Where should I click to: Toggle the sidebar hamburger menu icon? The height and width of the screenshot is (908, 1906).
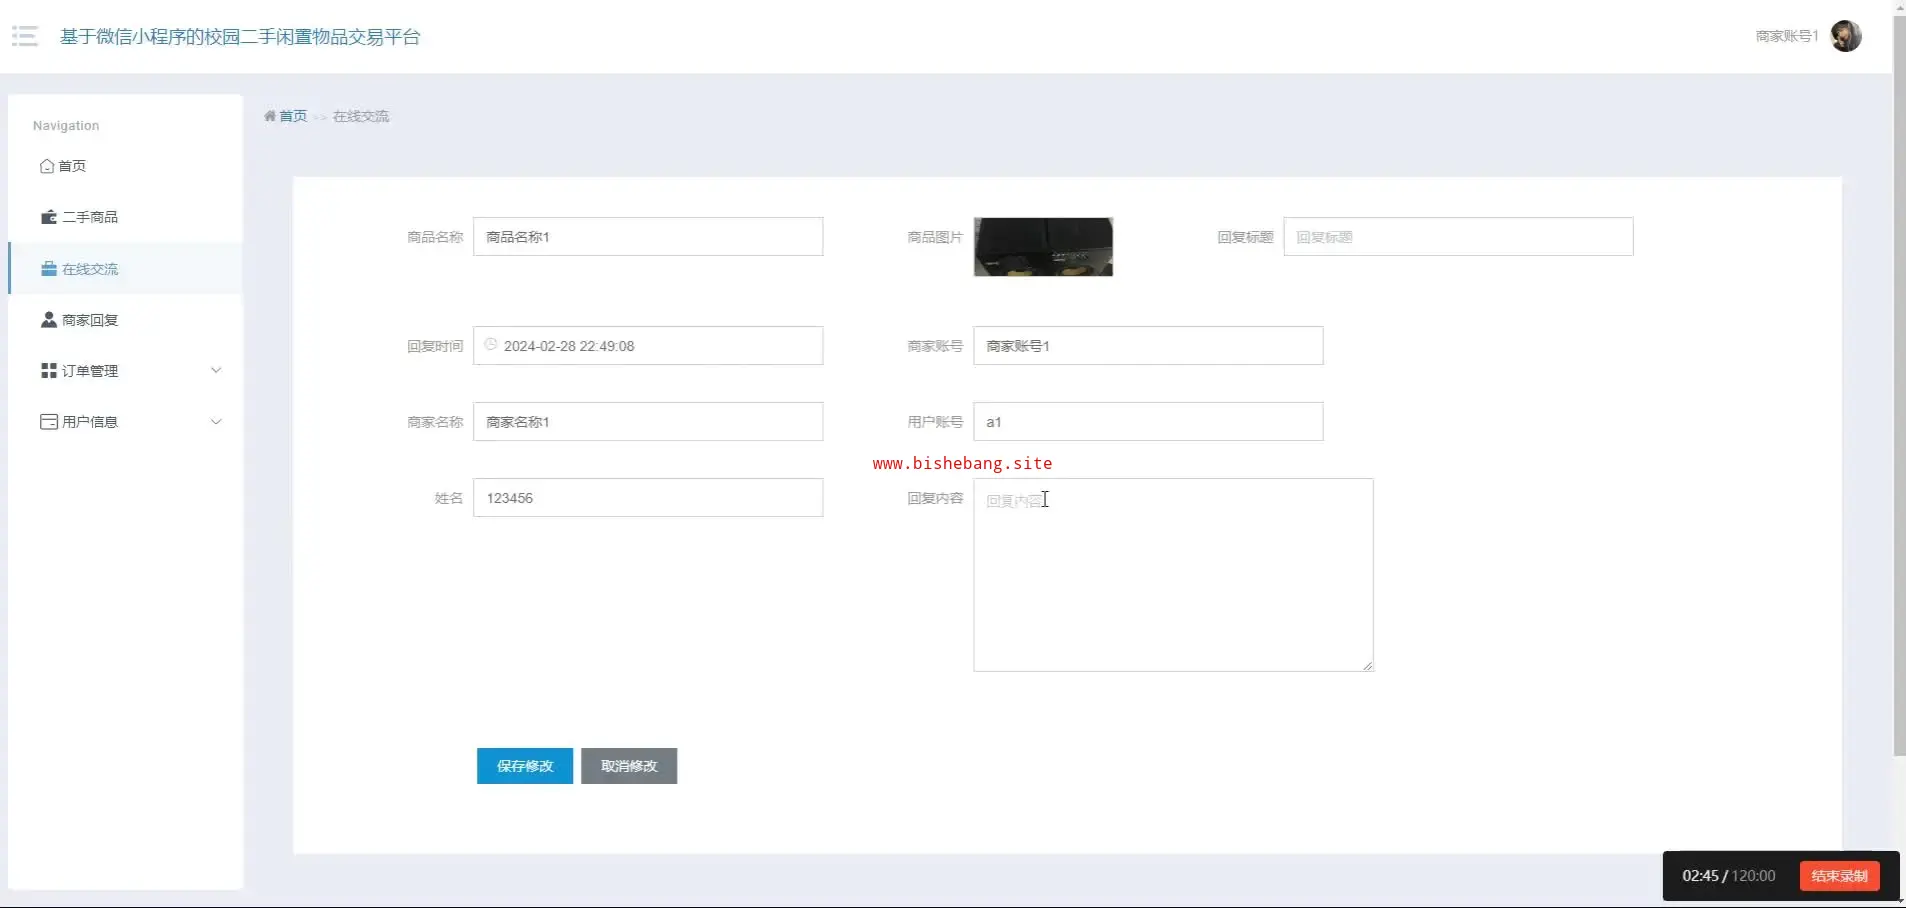(25, 37)
